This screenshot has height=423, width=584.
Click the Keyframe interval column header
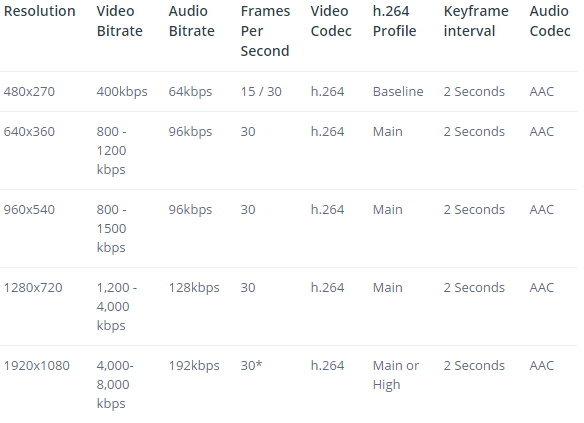coord(476,21)
